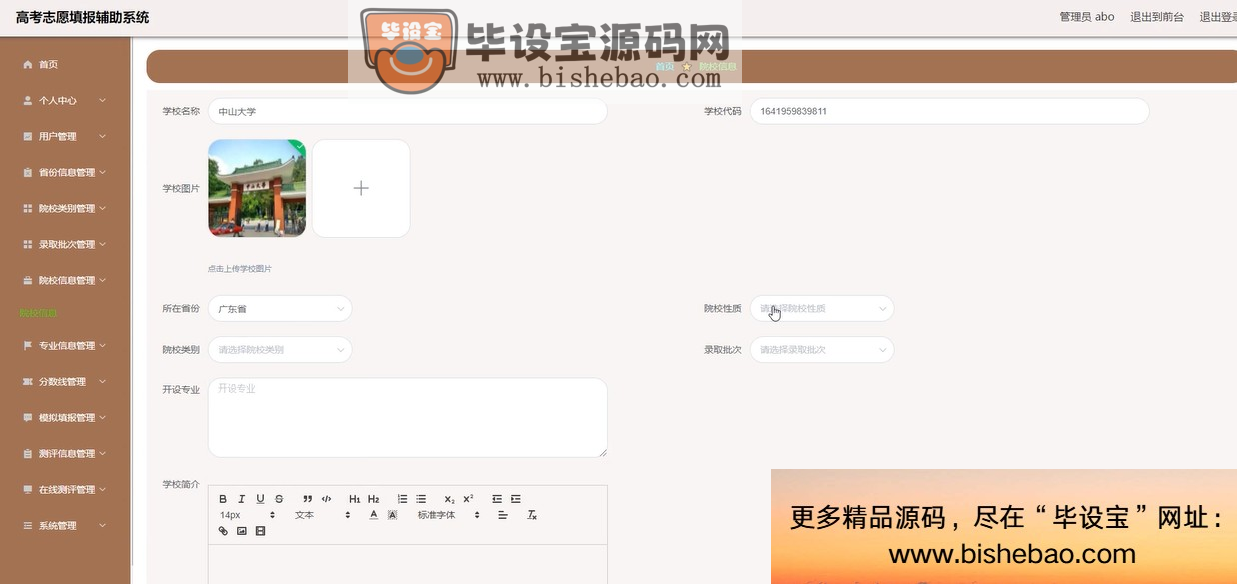Click the 退出登录 link
This screenshot has height=584, width=1237.
click(1218, 17)
